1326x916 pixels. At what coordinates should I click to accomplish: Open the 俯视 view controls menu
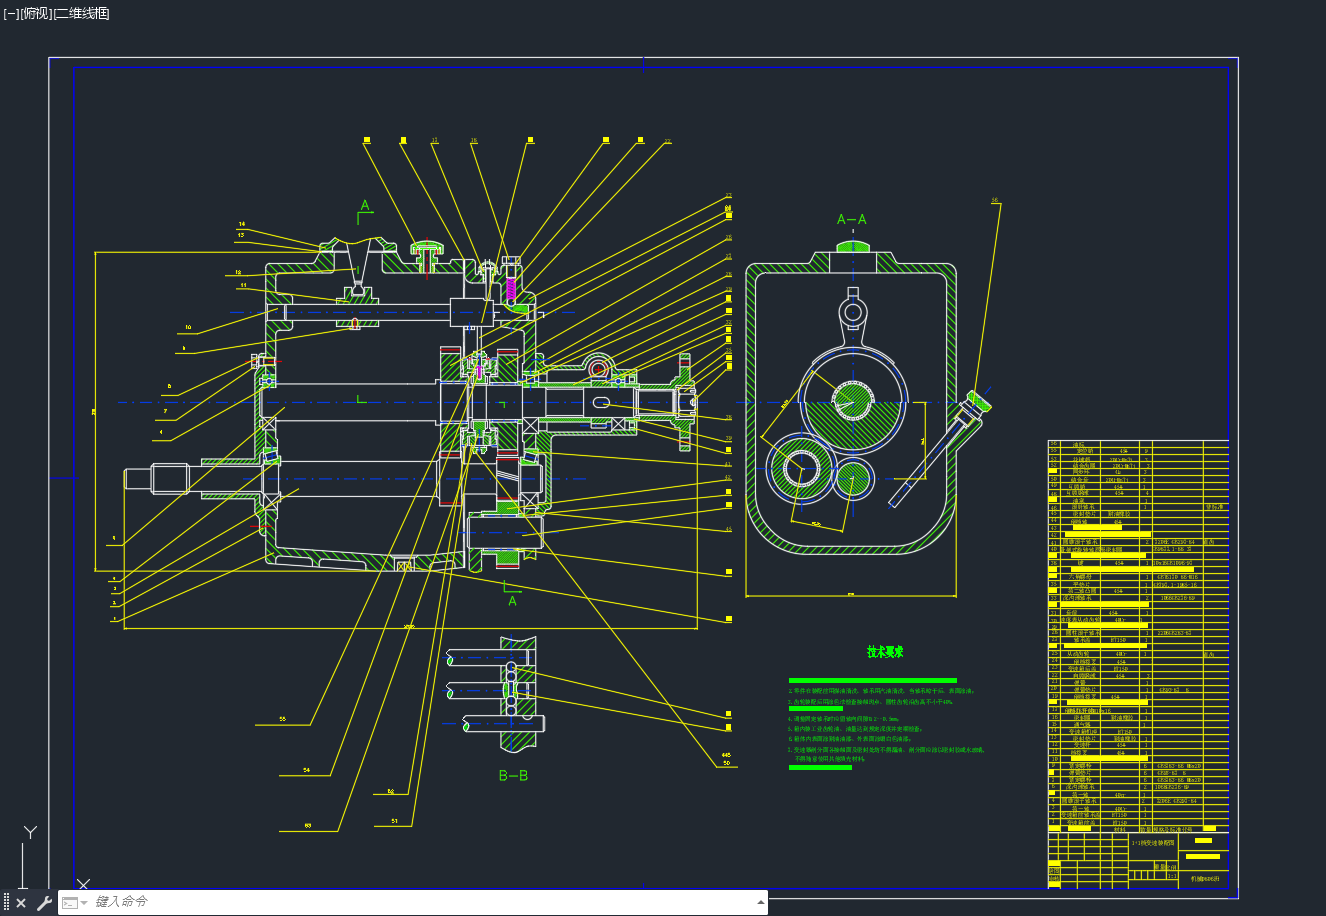35,13
